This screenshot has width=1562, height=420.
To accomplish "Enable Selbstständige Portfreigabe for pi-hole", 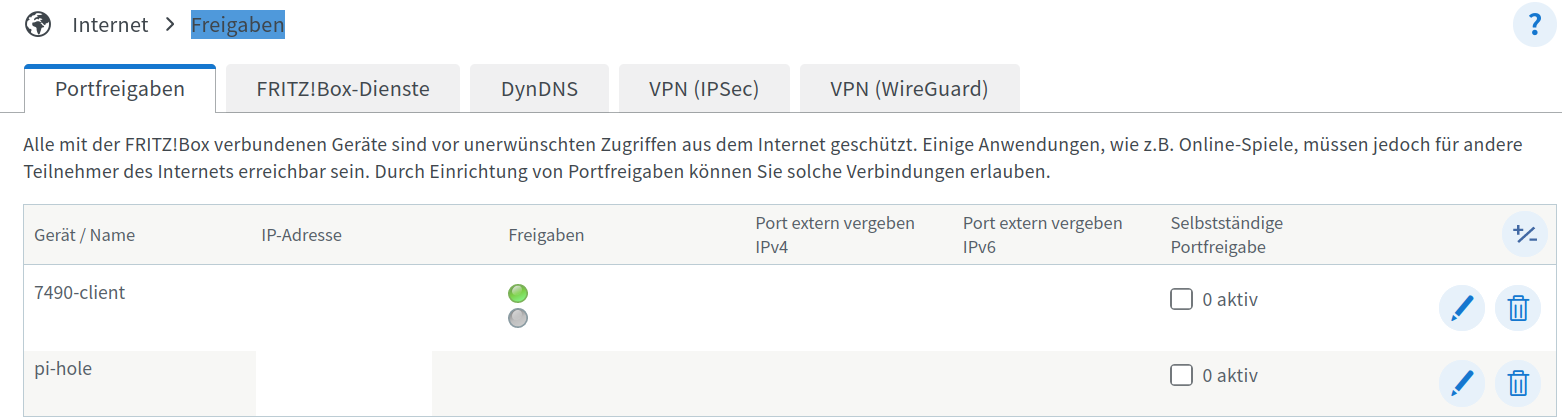I will pos(1181,375).
